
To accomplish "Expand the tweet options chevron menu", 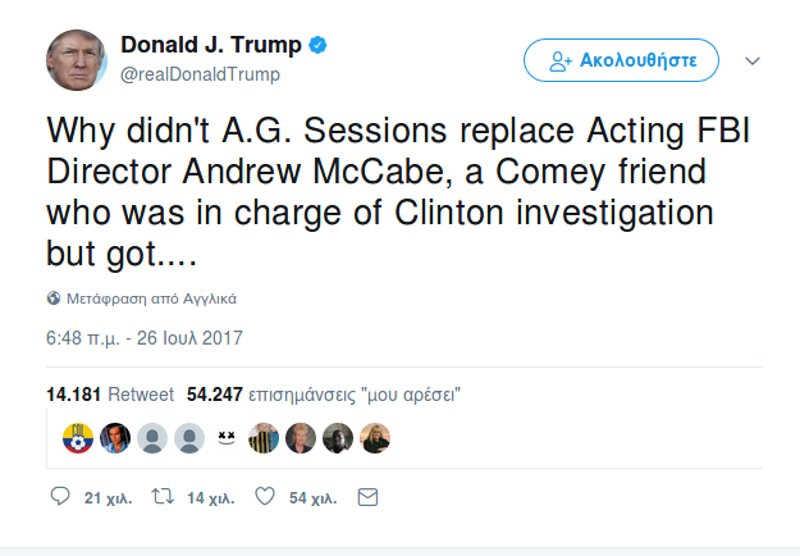I will click(x=753, y=61).
